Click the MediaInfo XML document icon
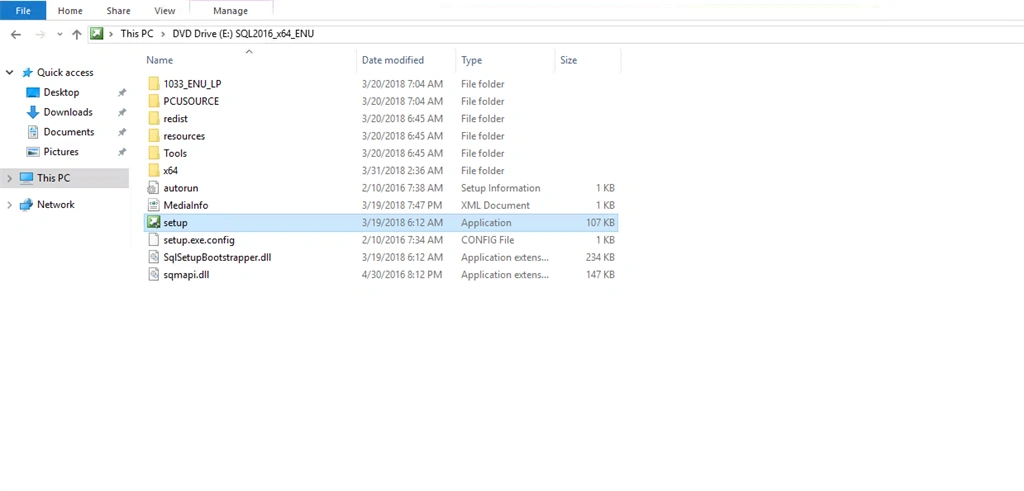The image size is (1024, 491). pyautogui.click(x=153, y=205)
